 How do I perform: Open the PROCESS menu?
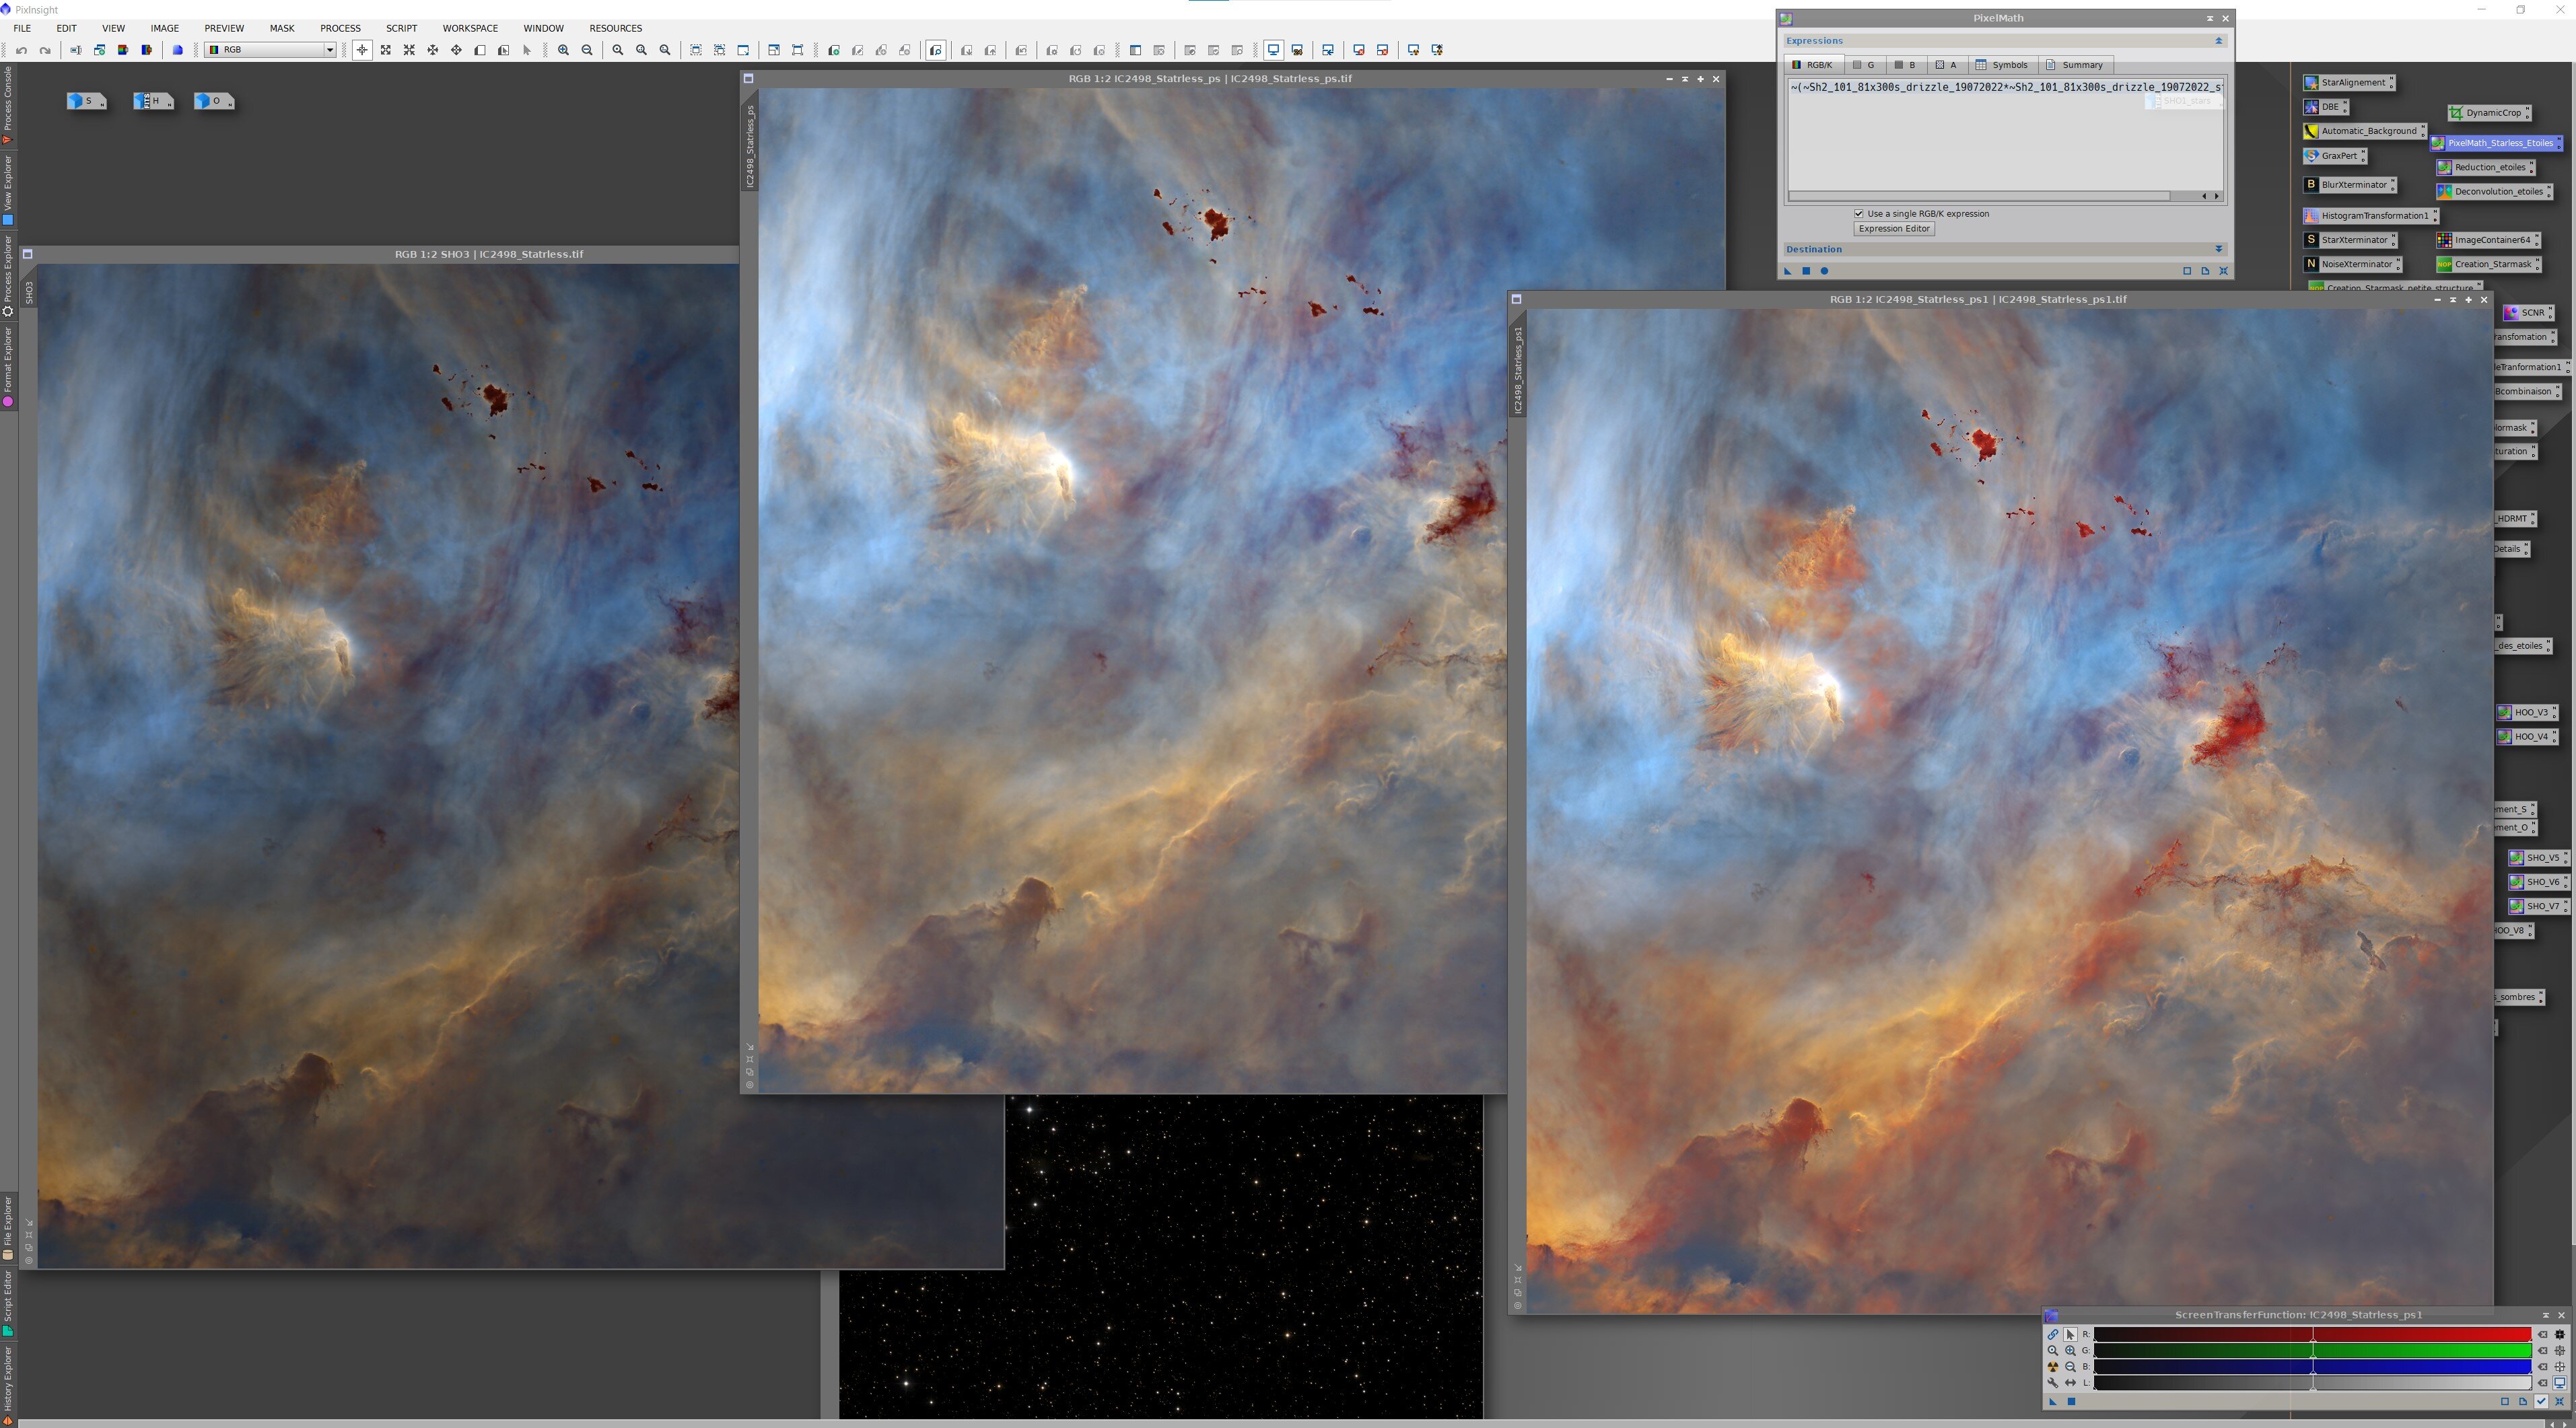[x=340, y=28]
